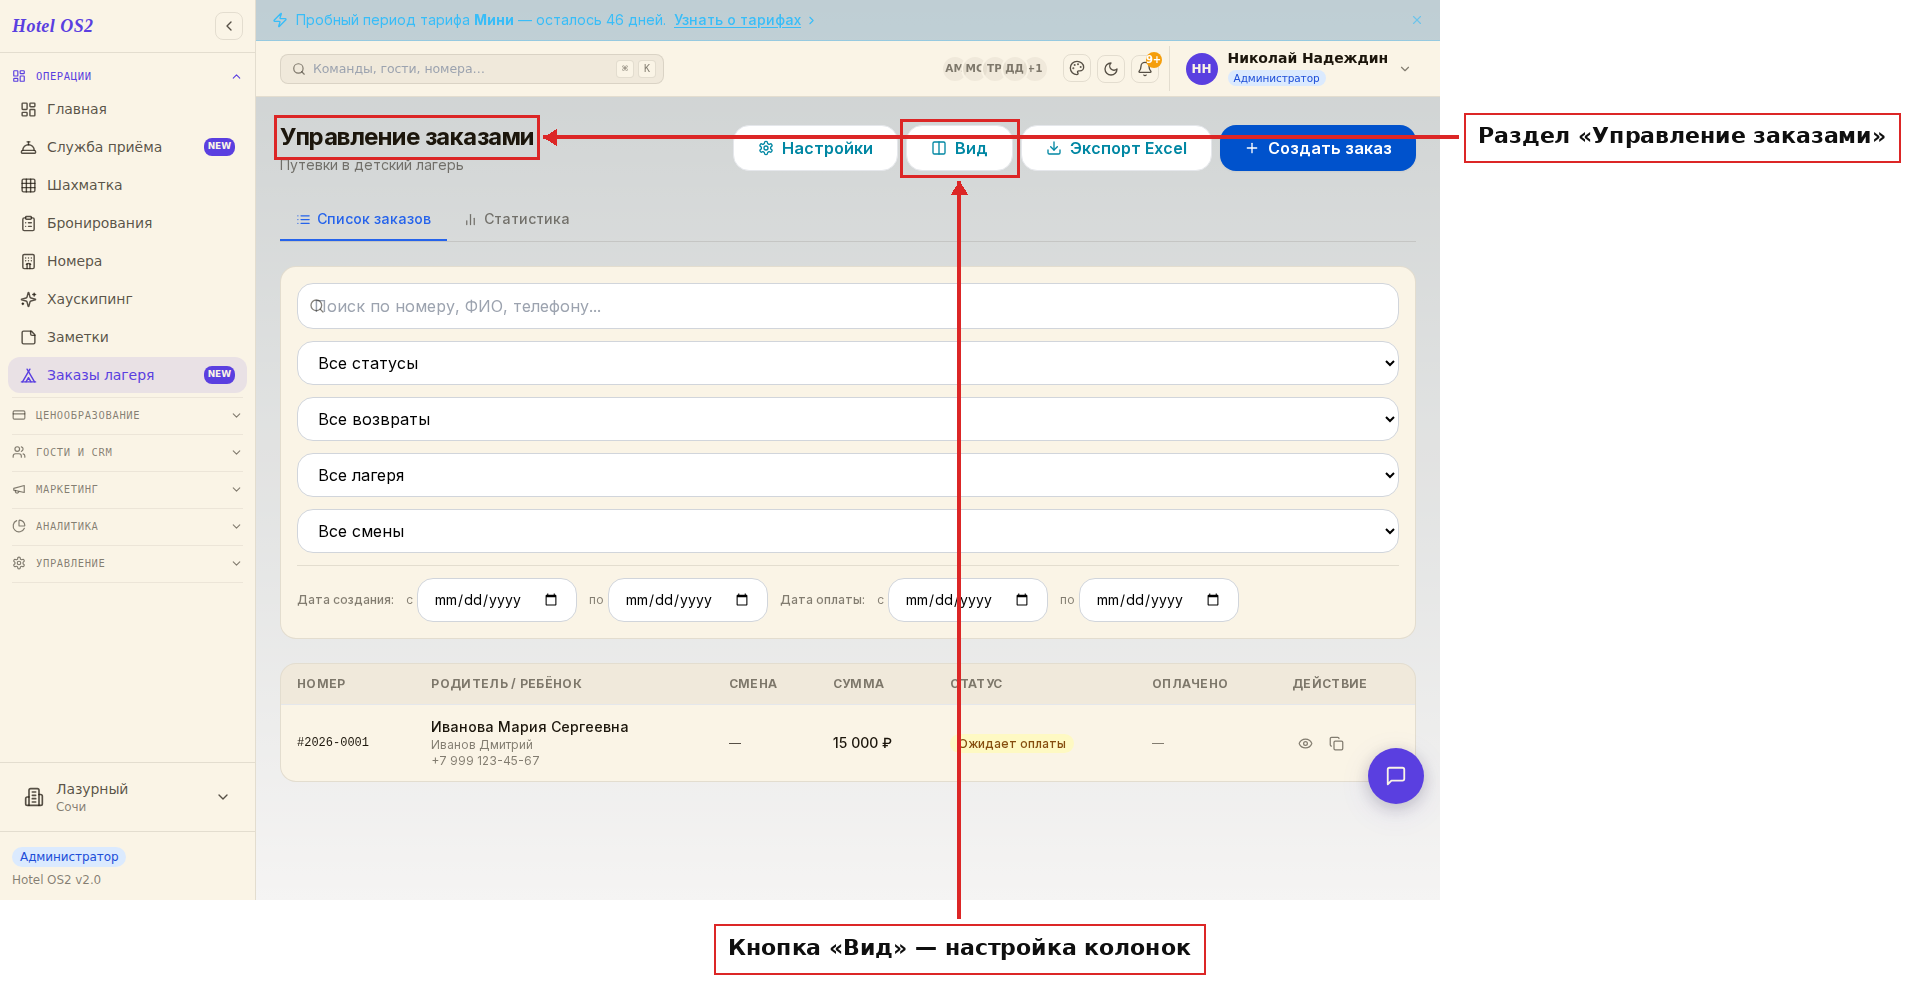Open the Все возвраты dropdown
This screenshot has width=1924, height=998.
tap(848, 419)
